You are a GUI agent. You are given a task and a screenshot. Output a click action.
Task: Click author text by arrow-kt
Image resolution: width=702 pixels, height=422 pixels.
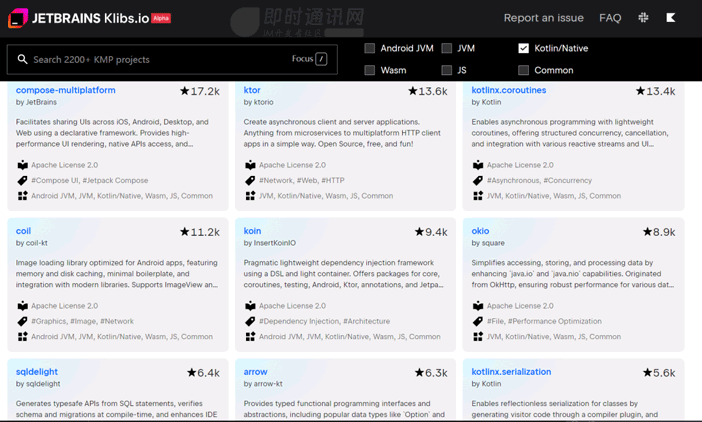[x=263, y=384]
